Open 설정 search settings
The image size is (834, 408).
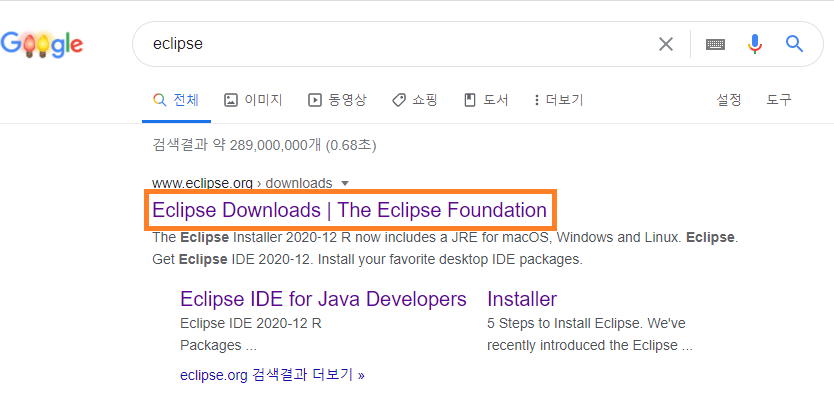(729, 99)
